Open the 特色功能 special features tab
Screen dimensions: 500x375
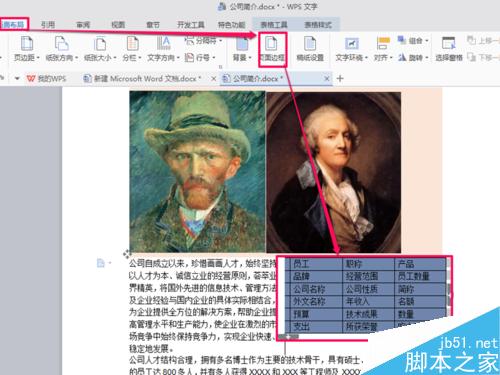(x=231, y=25)
